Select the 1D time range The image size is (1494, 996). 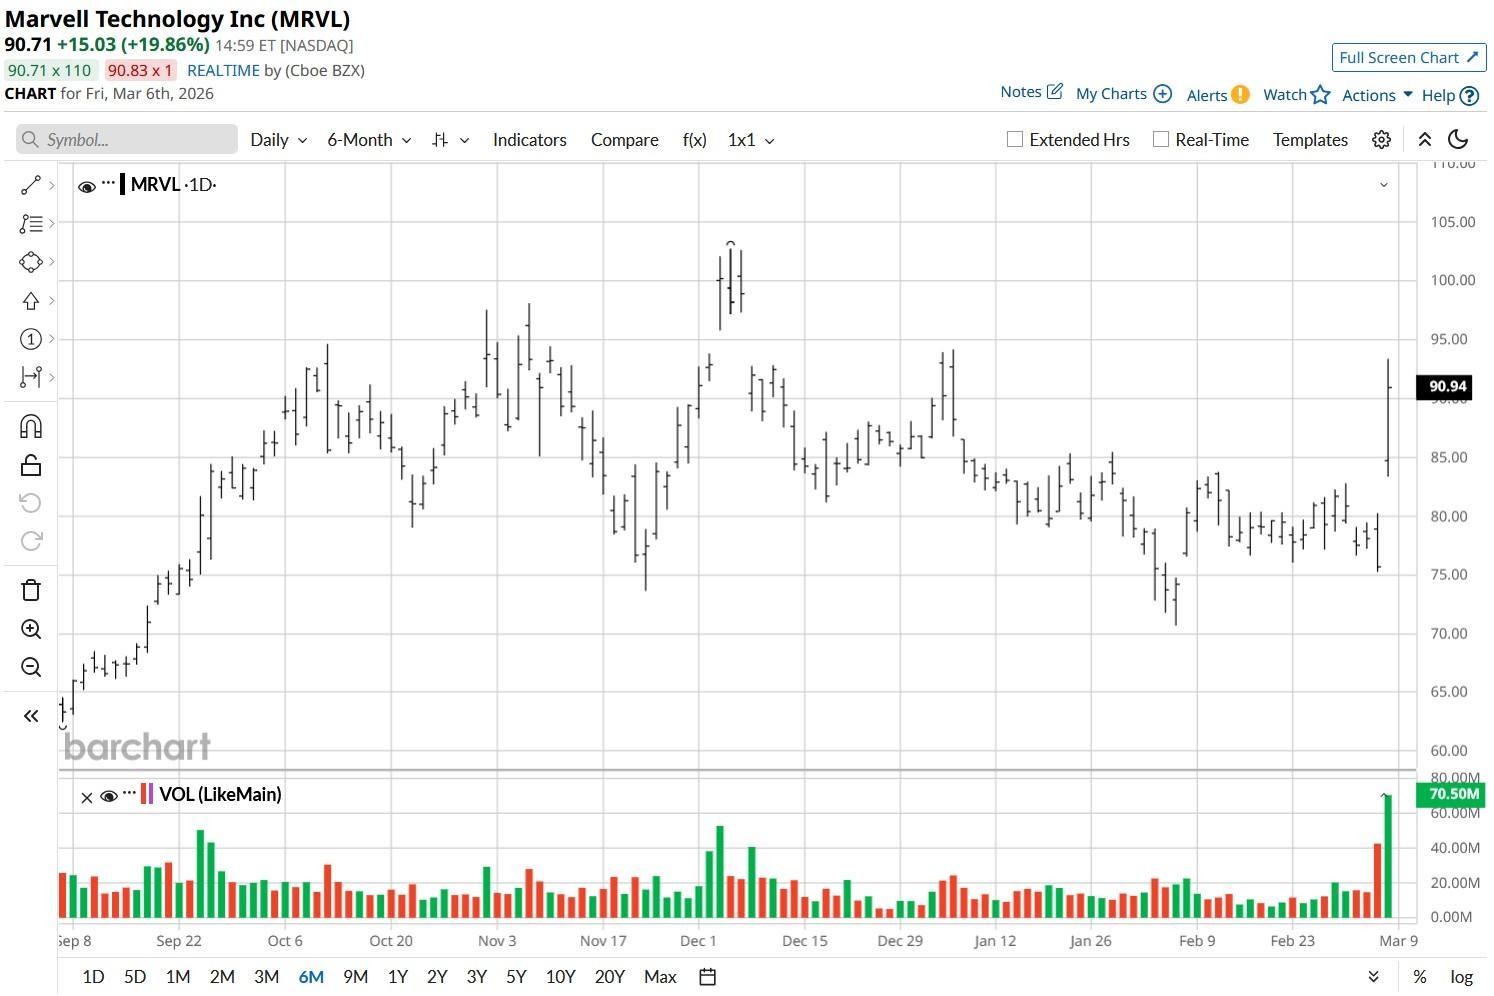[93, 977]
